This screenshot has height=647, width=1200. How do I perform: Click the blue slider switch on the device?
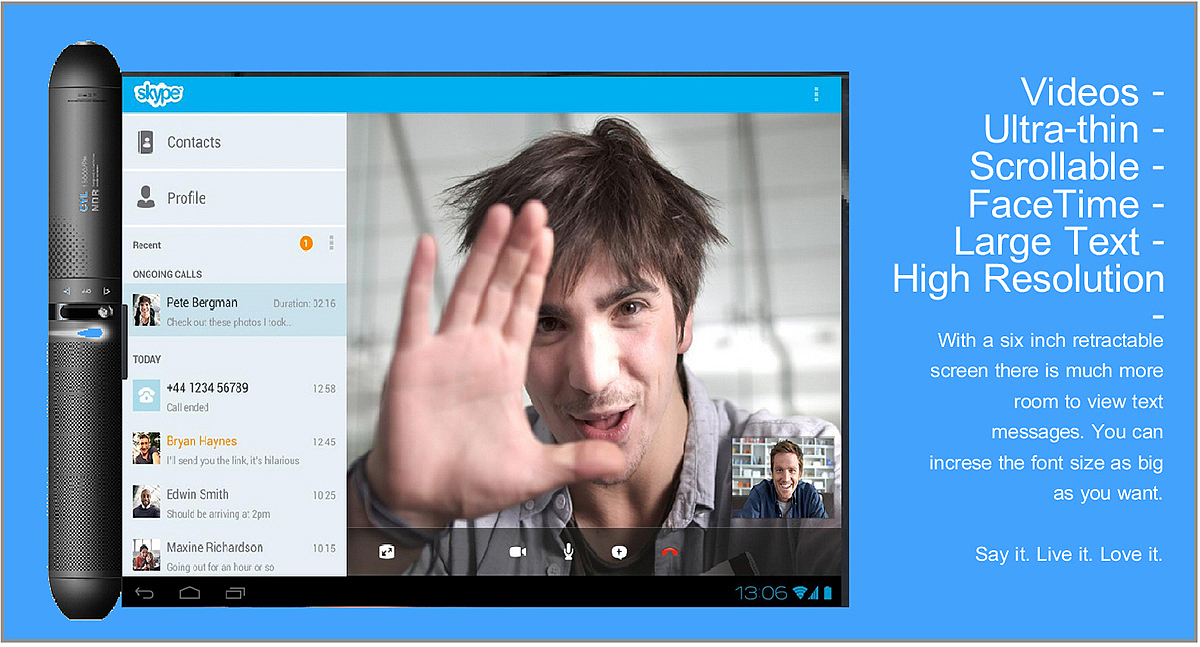pos(88,332)
